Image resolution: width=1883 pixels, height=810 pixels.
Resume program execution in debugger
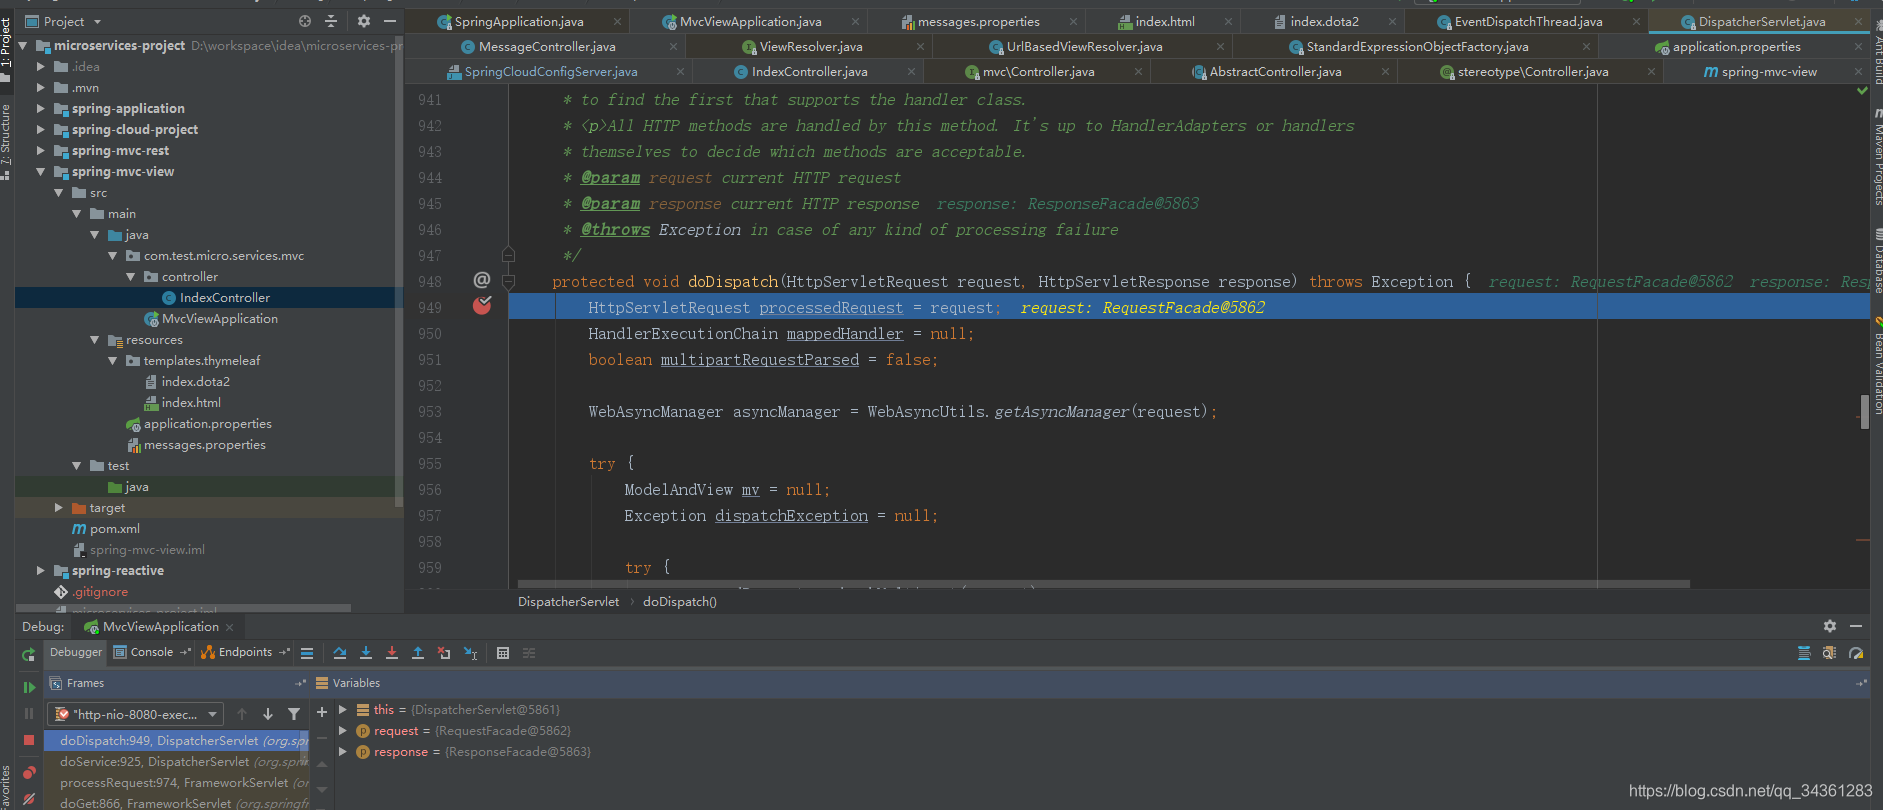29,687
